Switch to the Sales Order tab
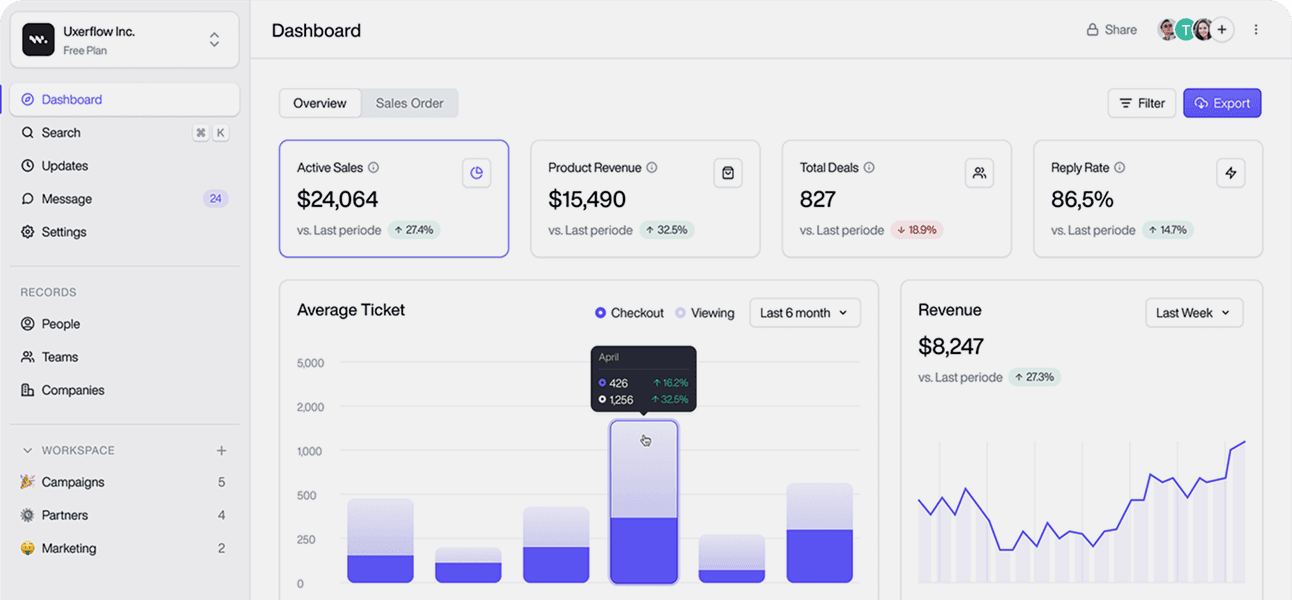Viewport: 1292px width, 600px height. [x=409, y=103]
